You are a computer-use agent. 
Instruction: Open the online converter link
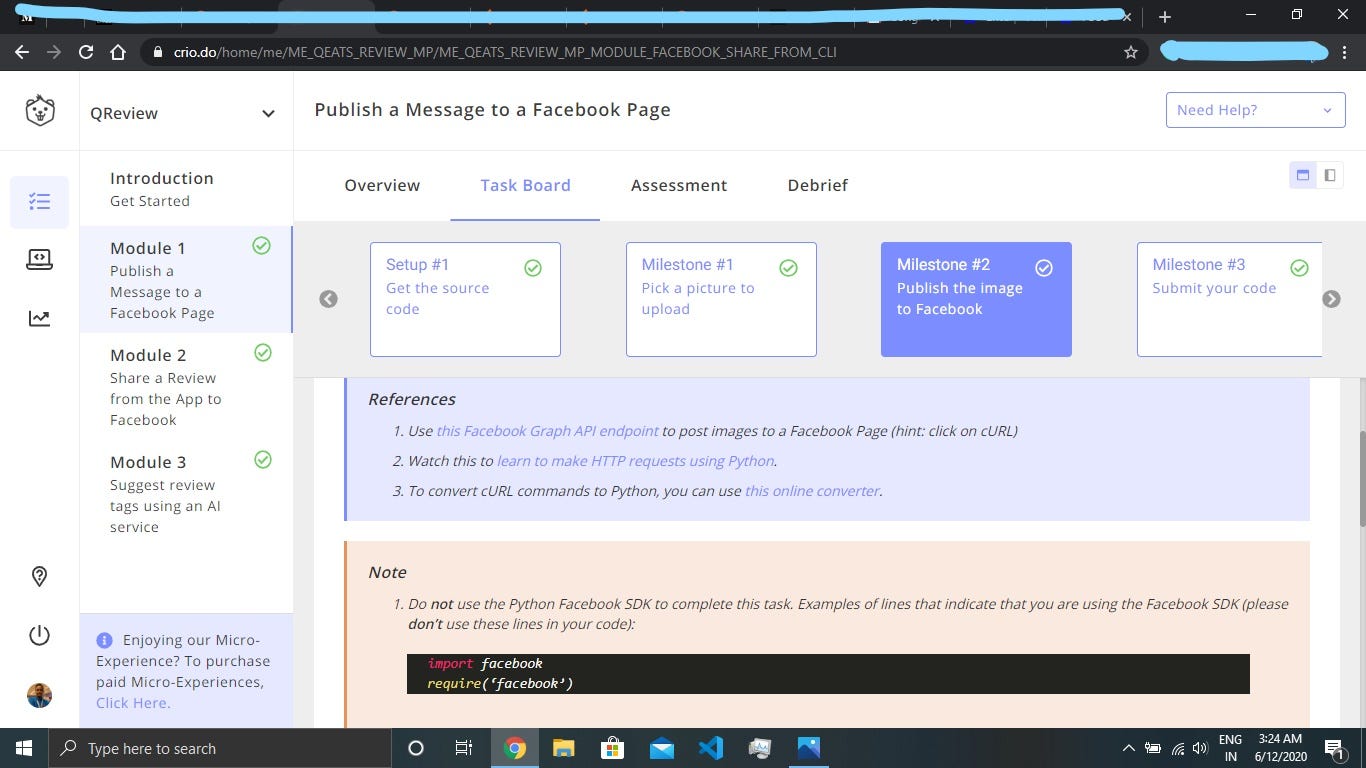[812, 491]
